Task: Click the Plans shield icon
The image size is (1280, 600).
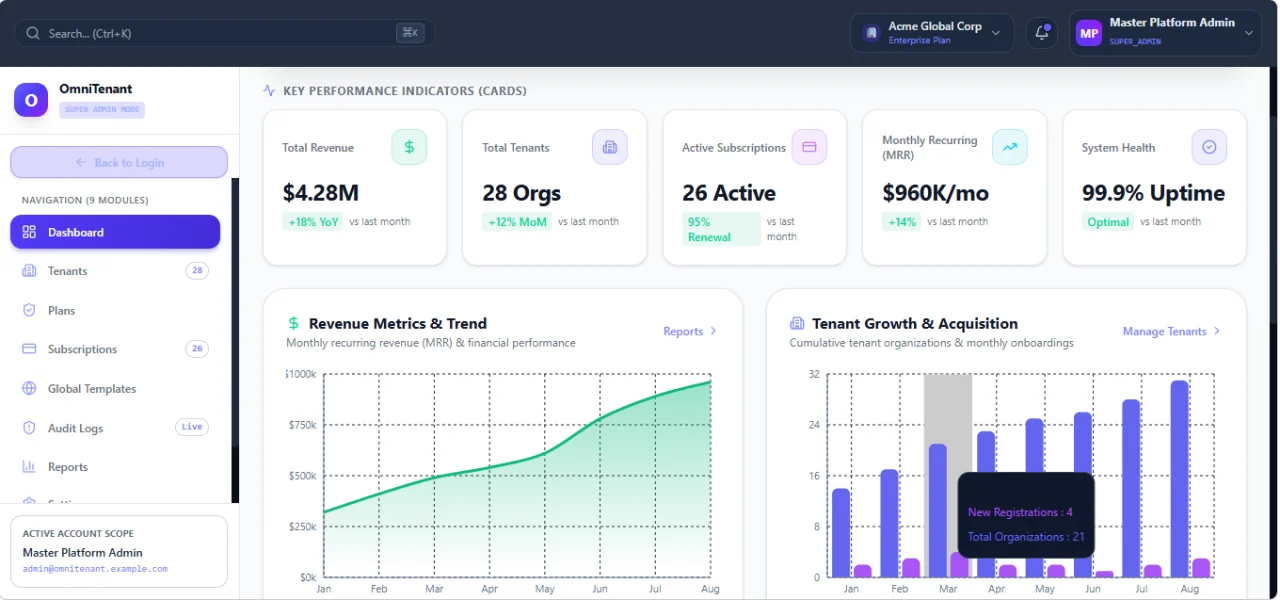Action: [29, 310]
